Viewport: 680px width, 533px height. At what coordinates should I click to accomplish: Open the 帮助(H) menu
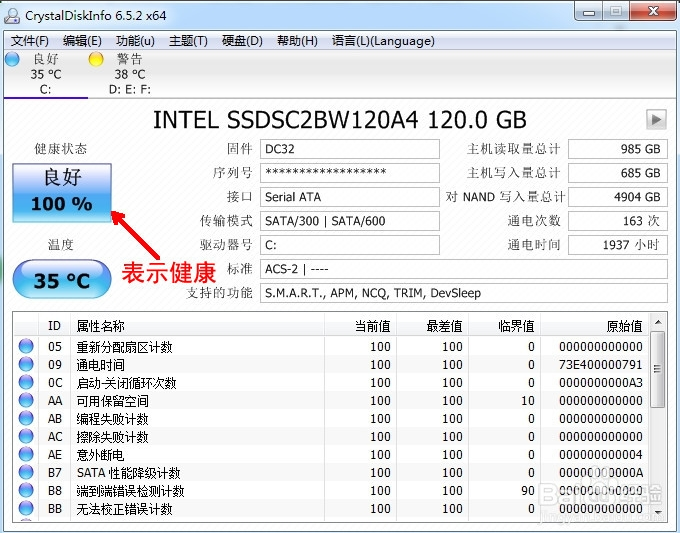[x=297, y=41]
